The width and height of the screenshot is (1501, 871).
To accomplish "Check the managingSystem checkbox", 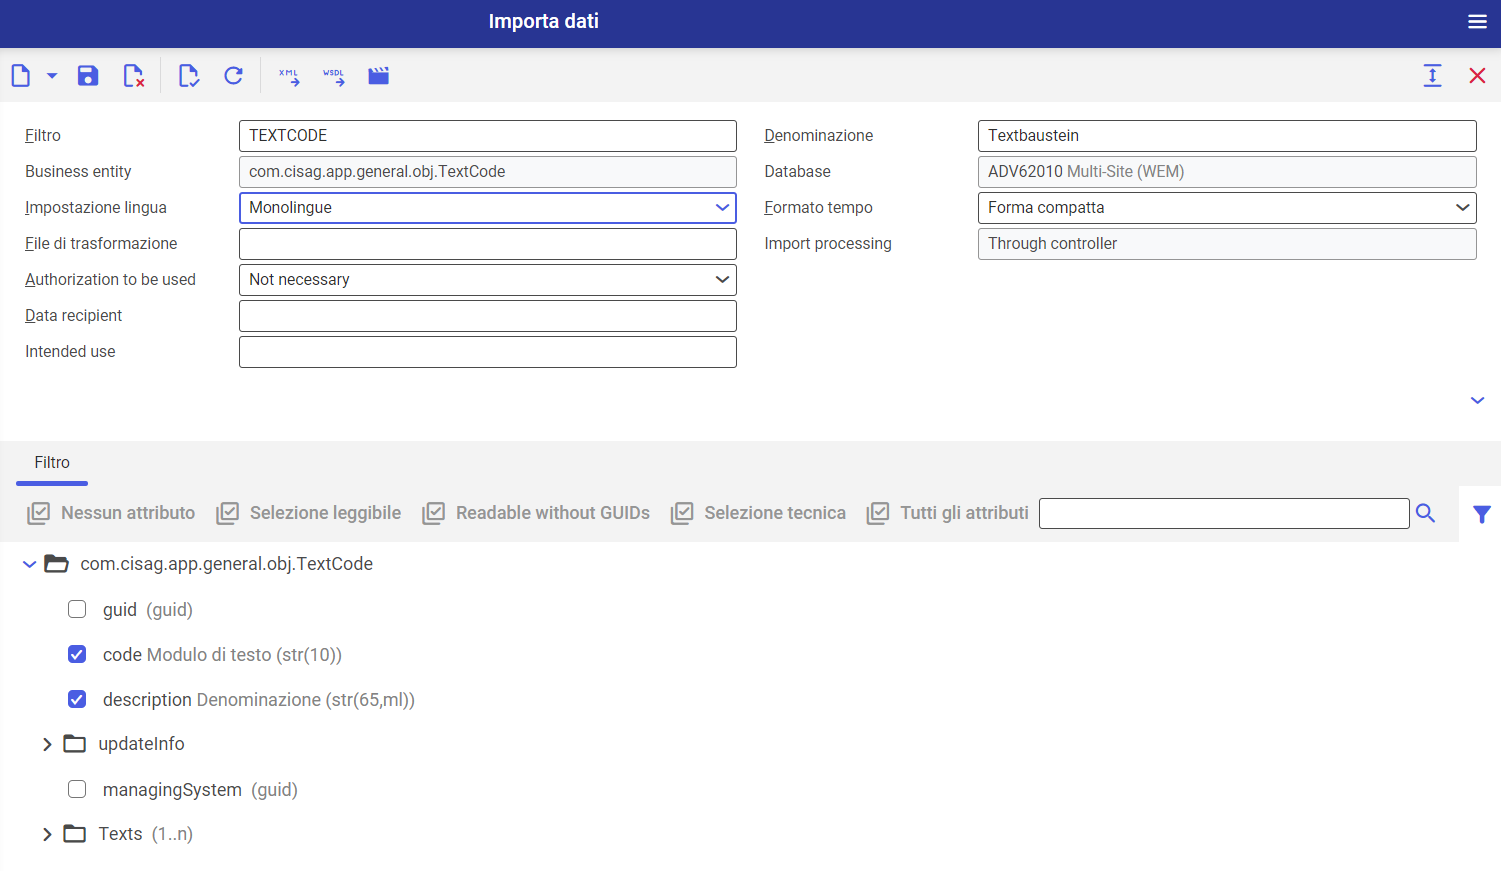I will (77, 790).
